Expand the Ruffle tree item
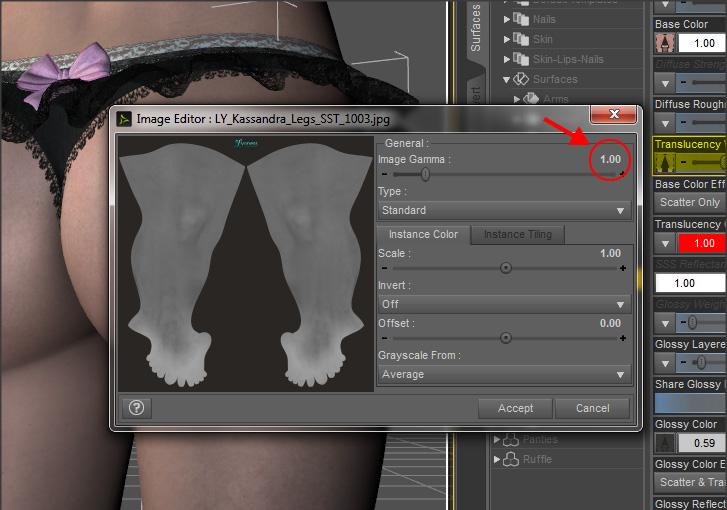 point(497,459)
